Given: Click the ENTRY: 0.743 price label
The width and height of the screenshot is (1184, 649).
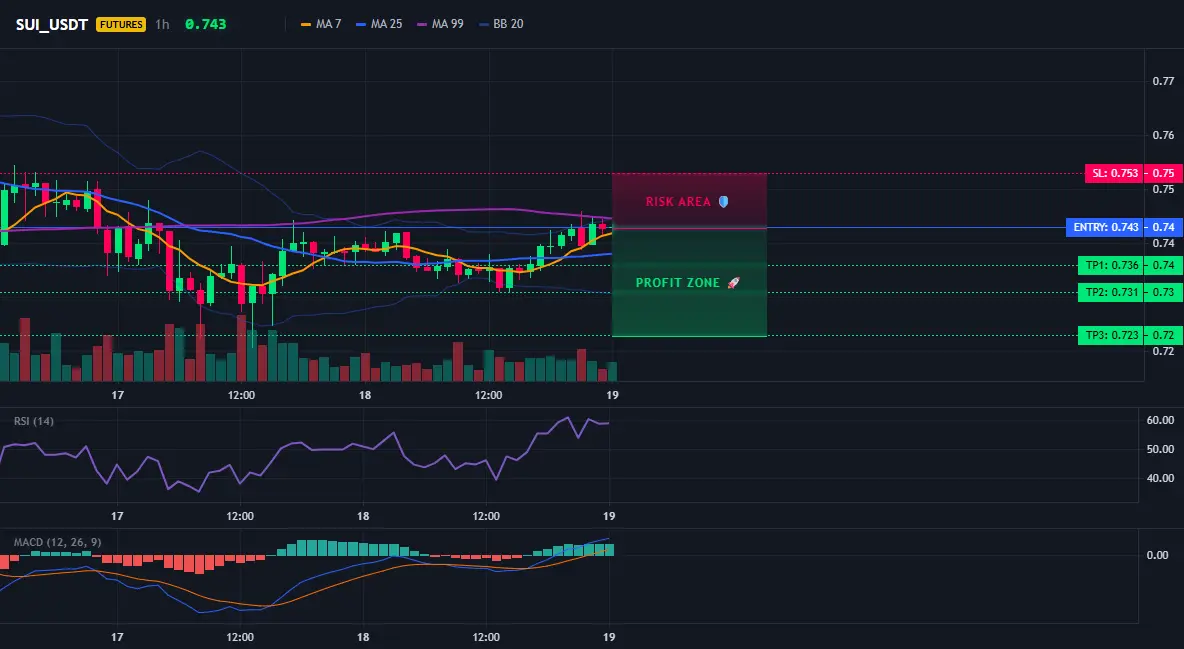Looking at the screenshot, I should point(1105,227).
